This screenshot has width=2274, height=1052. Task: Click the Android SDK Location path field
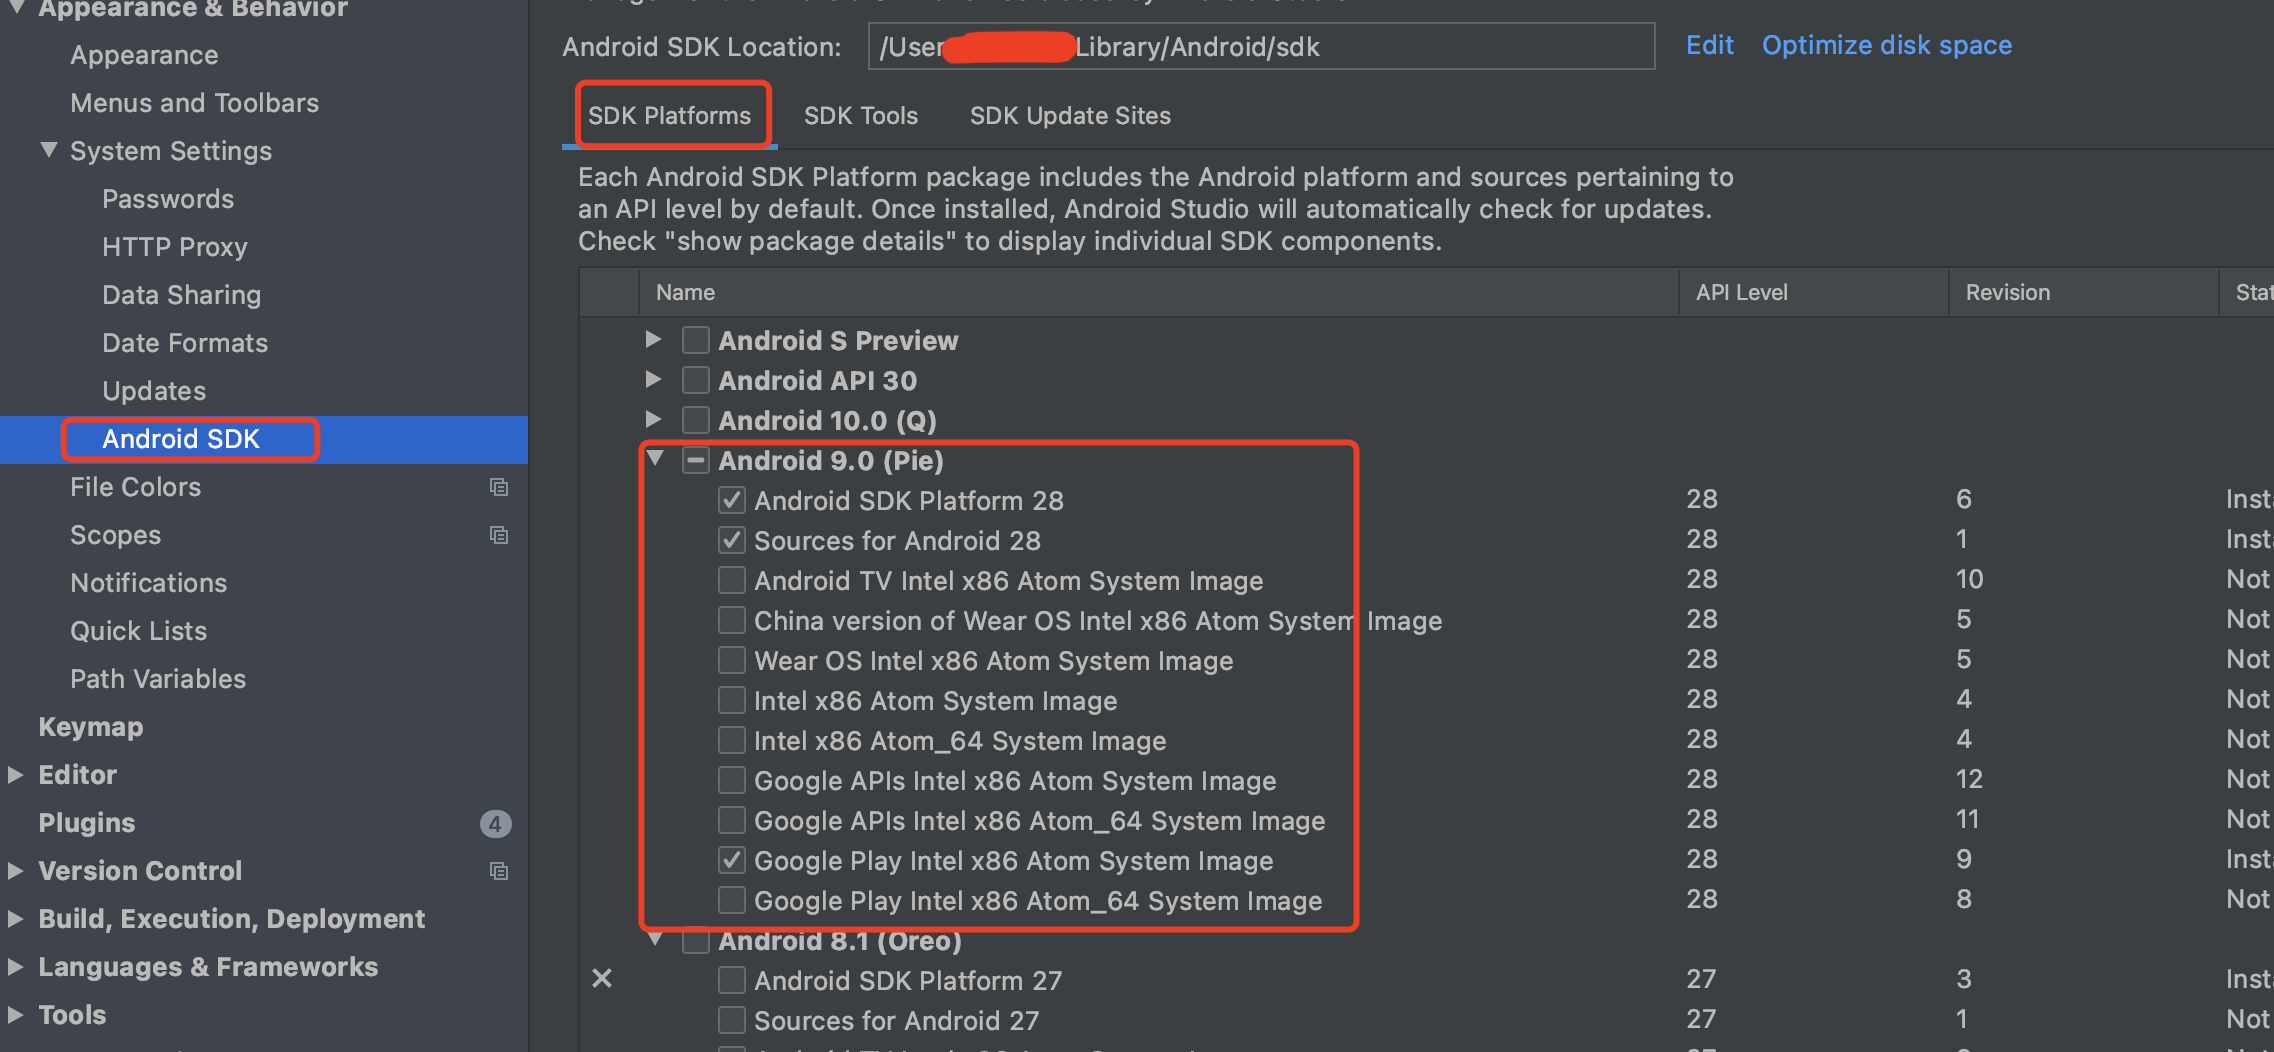click(1261, 46)
